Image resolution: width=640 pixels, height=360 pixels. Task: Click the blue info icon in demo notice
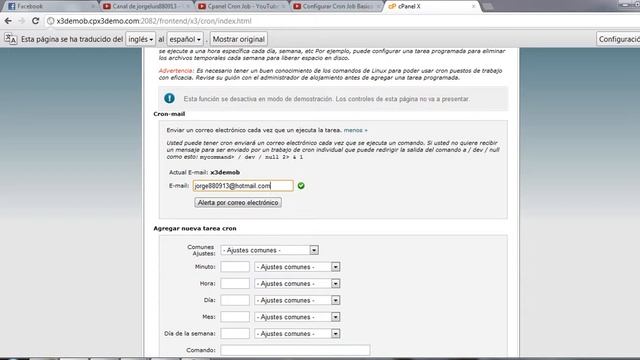169,98
